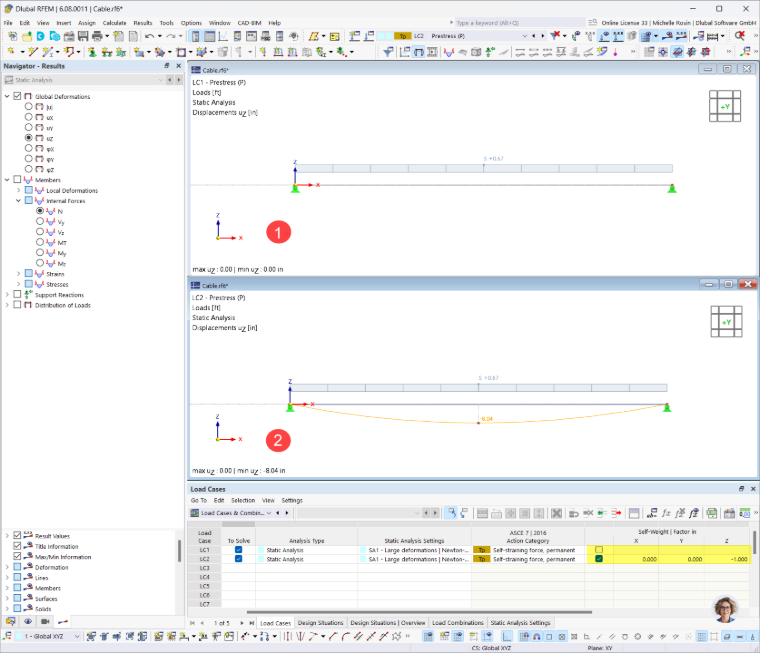Click the Load Cases horizontal scrollbar
The width and height of the screenshot is (760, 653).
(x=419, y=612)
